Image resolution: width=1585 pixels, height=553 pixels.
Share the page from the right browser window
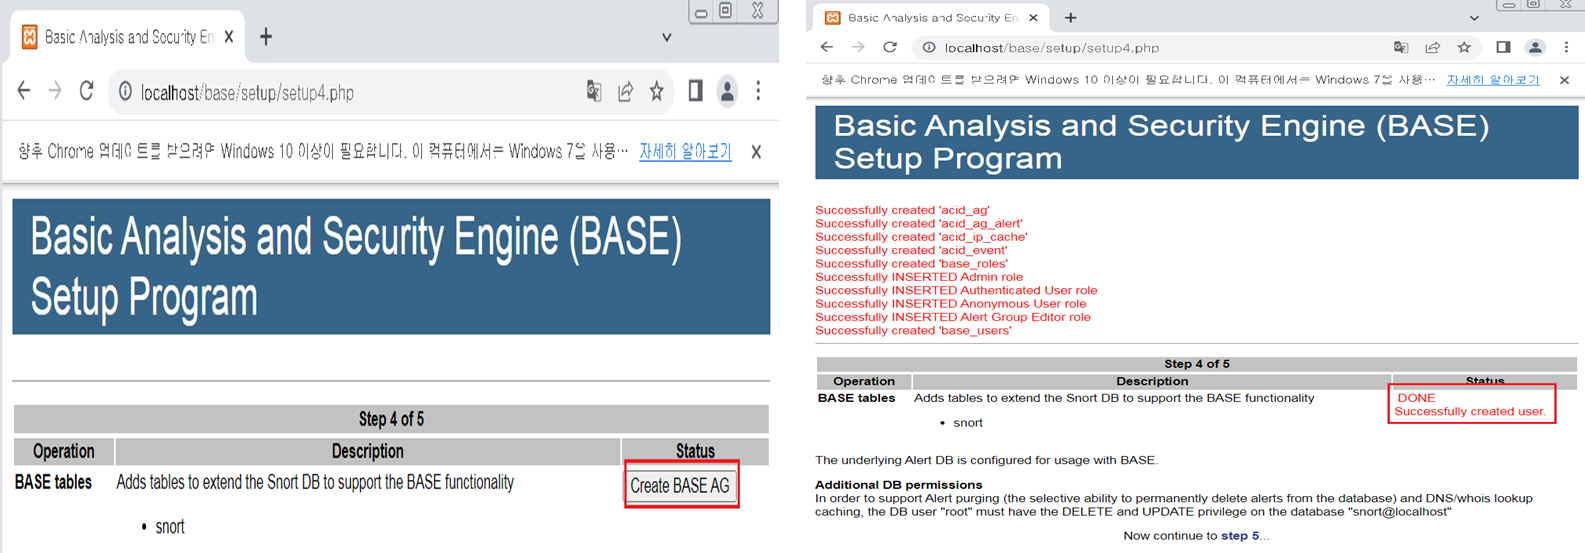[x=1432, y=47]
